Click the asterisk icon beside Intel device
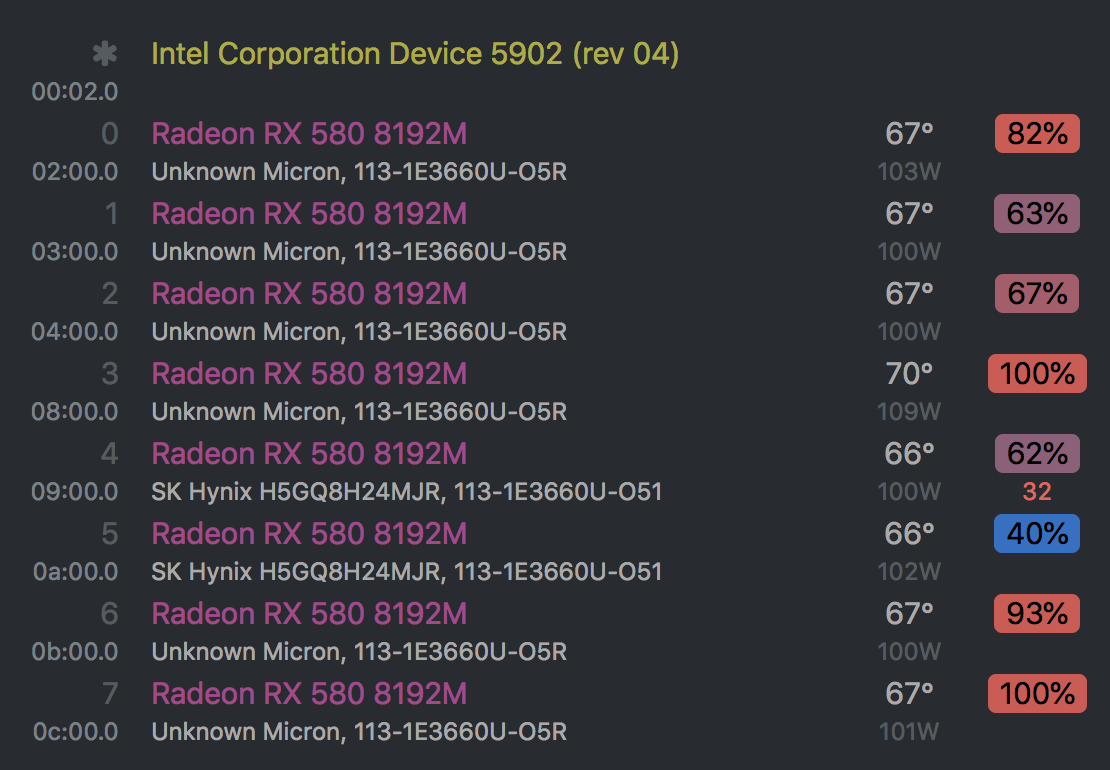Image resolution: width=1110 pixels, height=770 pixels. 104,54
